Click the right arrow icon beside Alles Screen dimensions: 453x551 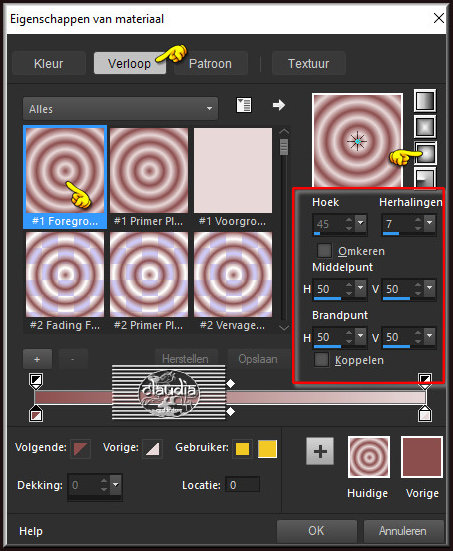click(x=279, y=105)
